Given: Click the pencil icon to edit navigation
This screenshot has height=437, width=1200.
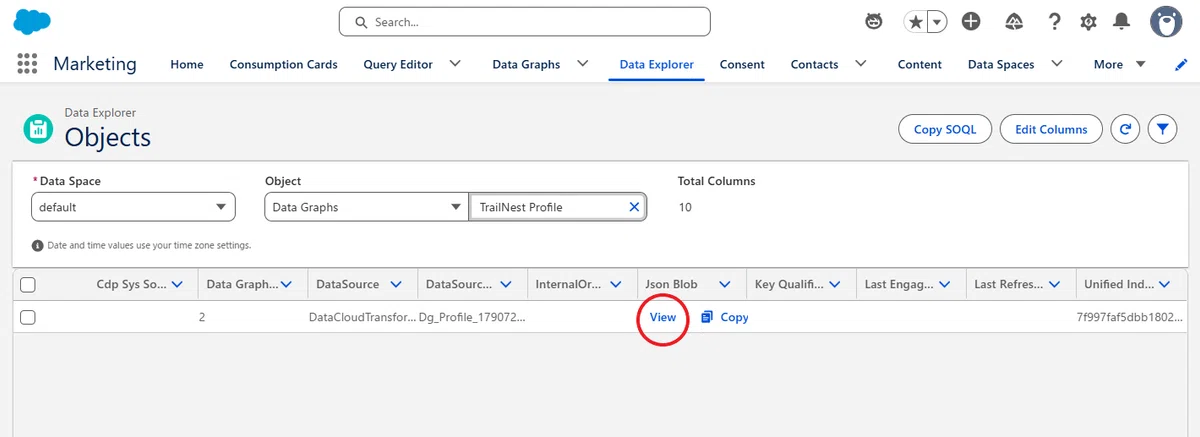Looking at the screenshot, I should pyautogui.click(x=1181, y=64).
